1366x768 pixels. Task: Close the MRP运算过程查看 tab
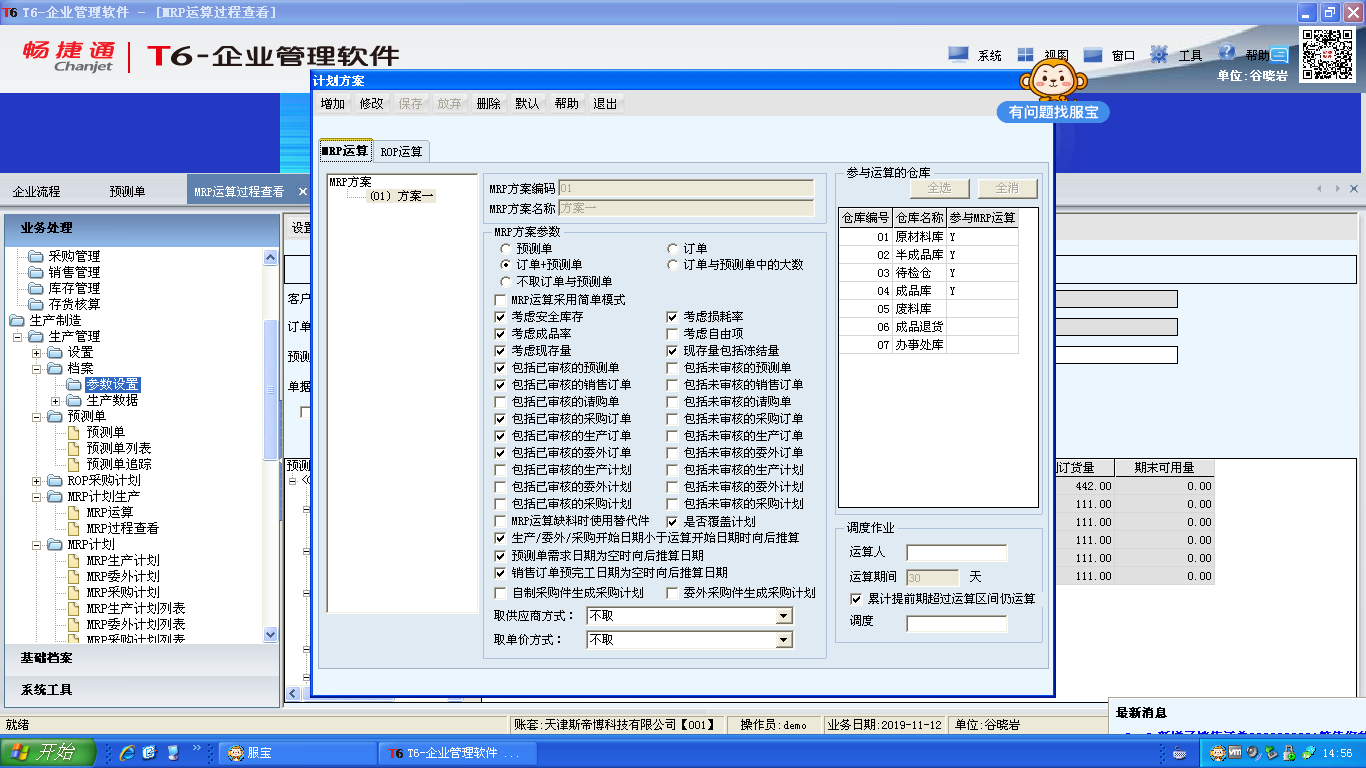(302, 190)
